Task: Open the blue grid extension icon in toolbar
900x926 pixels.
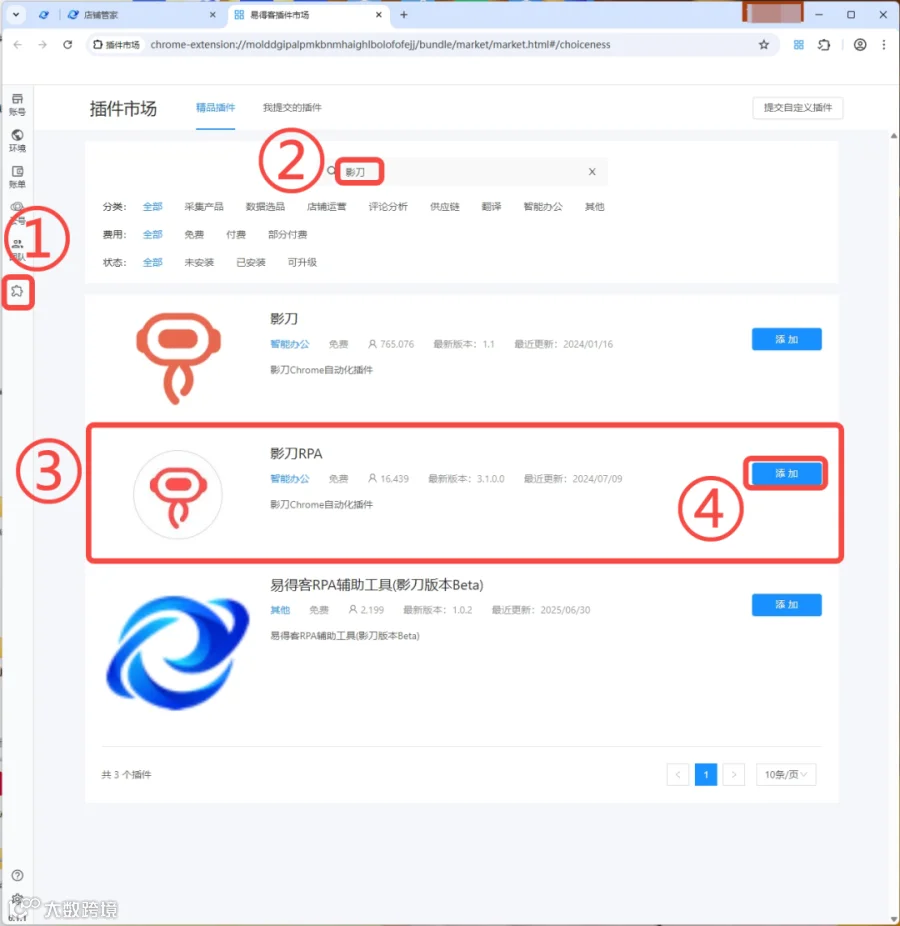Action: (798, 44)
